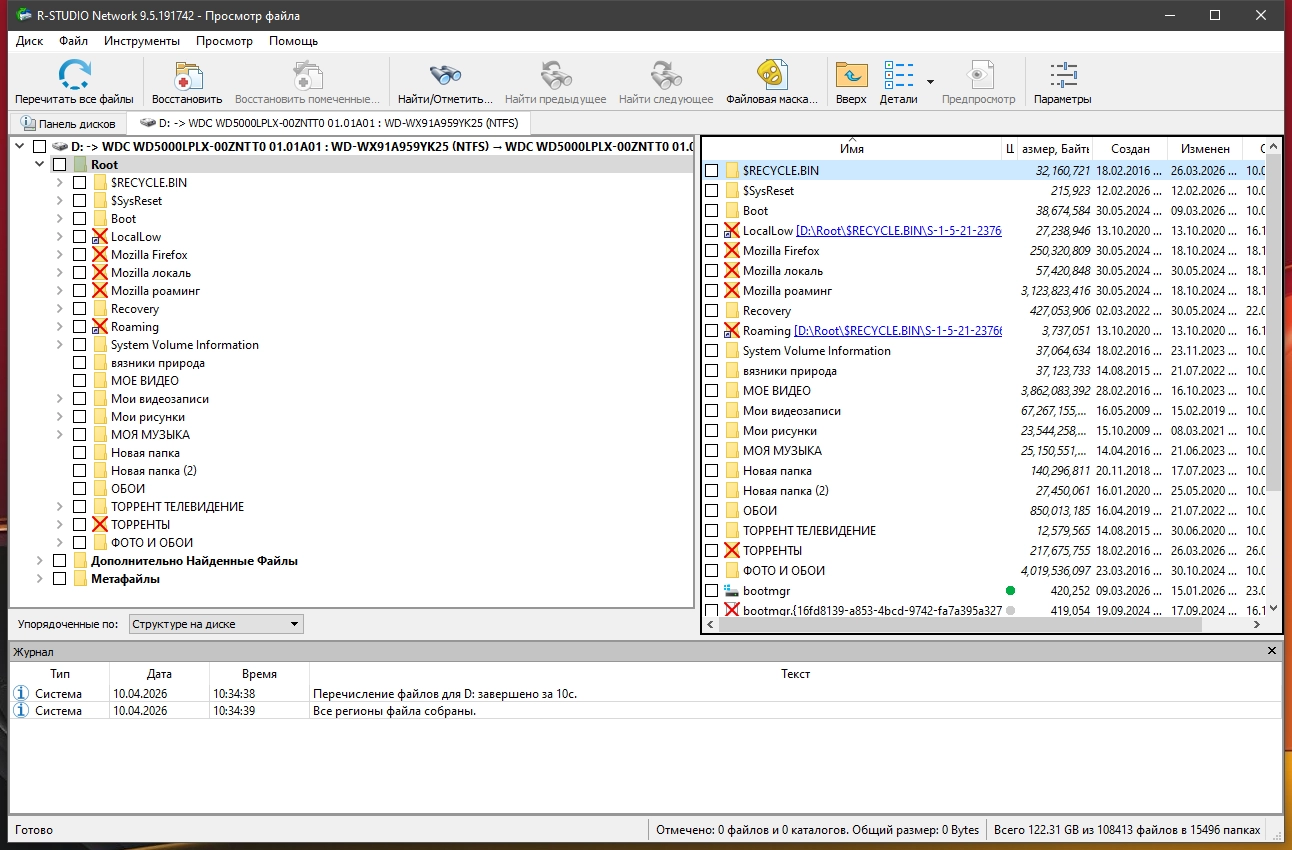Select the 'вязники природа' folder in tree
1292x850 pixels.
coord(157,363)
